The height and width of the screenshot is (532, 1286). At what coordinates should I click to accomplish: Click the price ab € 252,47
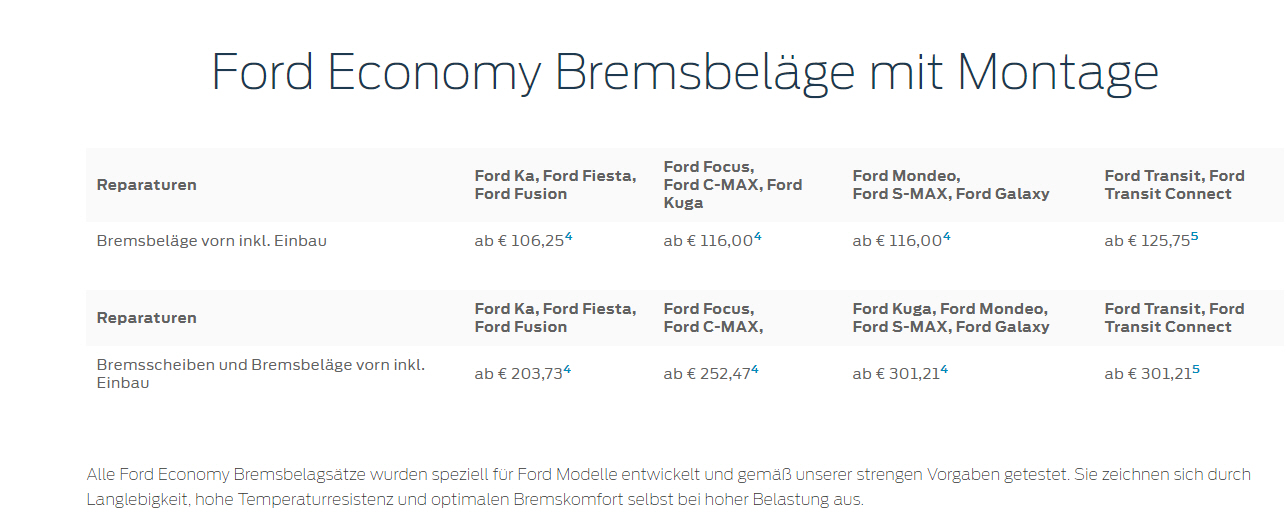click(707, 374)
